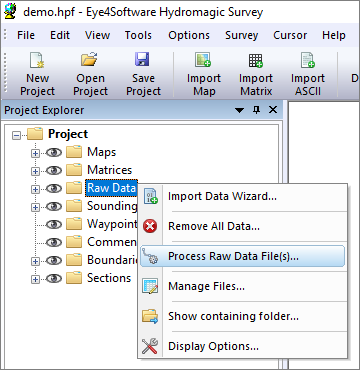Open the Edit menu
The height and width of the screenshot is (370, 360).
tap(60, 35)
